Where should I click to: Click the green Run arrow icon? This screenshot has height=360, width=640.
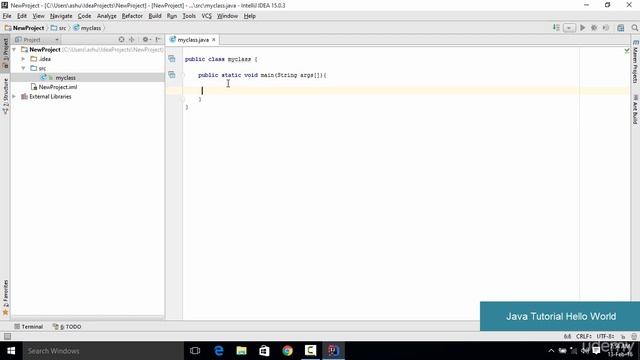582,28
